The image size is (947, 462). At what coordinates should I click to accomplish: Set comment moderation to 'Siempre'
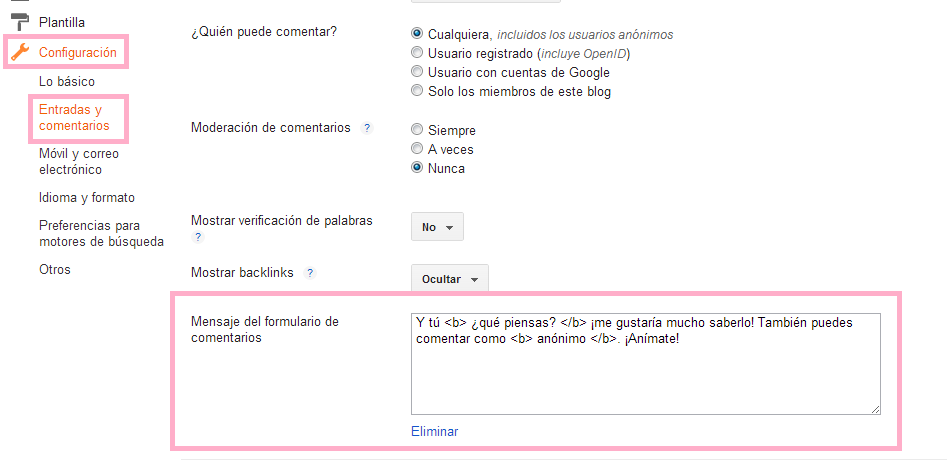click(x=417, y=130)
